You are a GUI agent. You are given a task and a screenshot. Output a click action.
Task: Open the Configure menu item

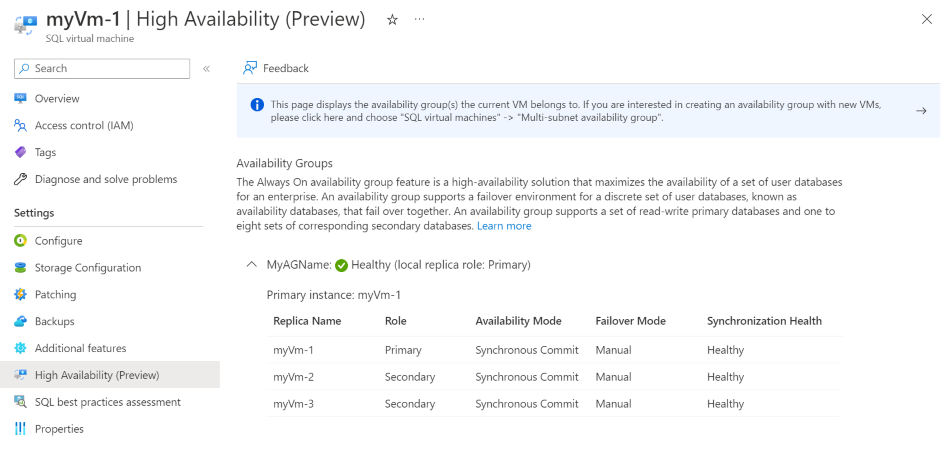coord(58,241)
